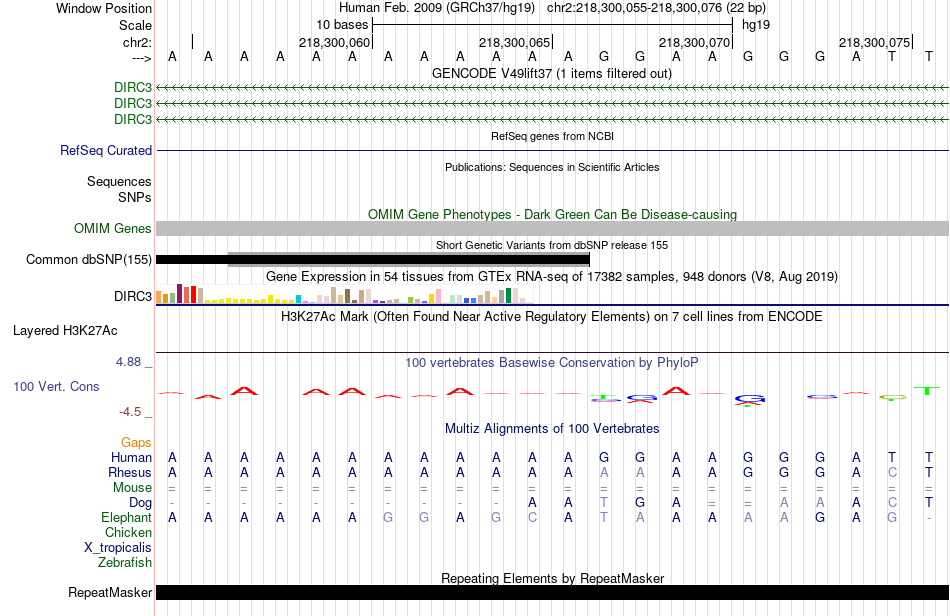Open OMIM Gene Phenotypes track title

point(552,214)
